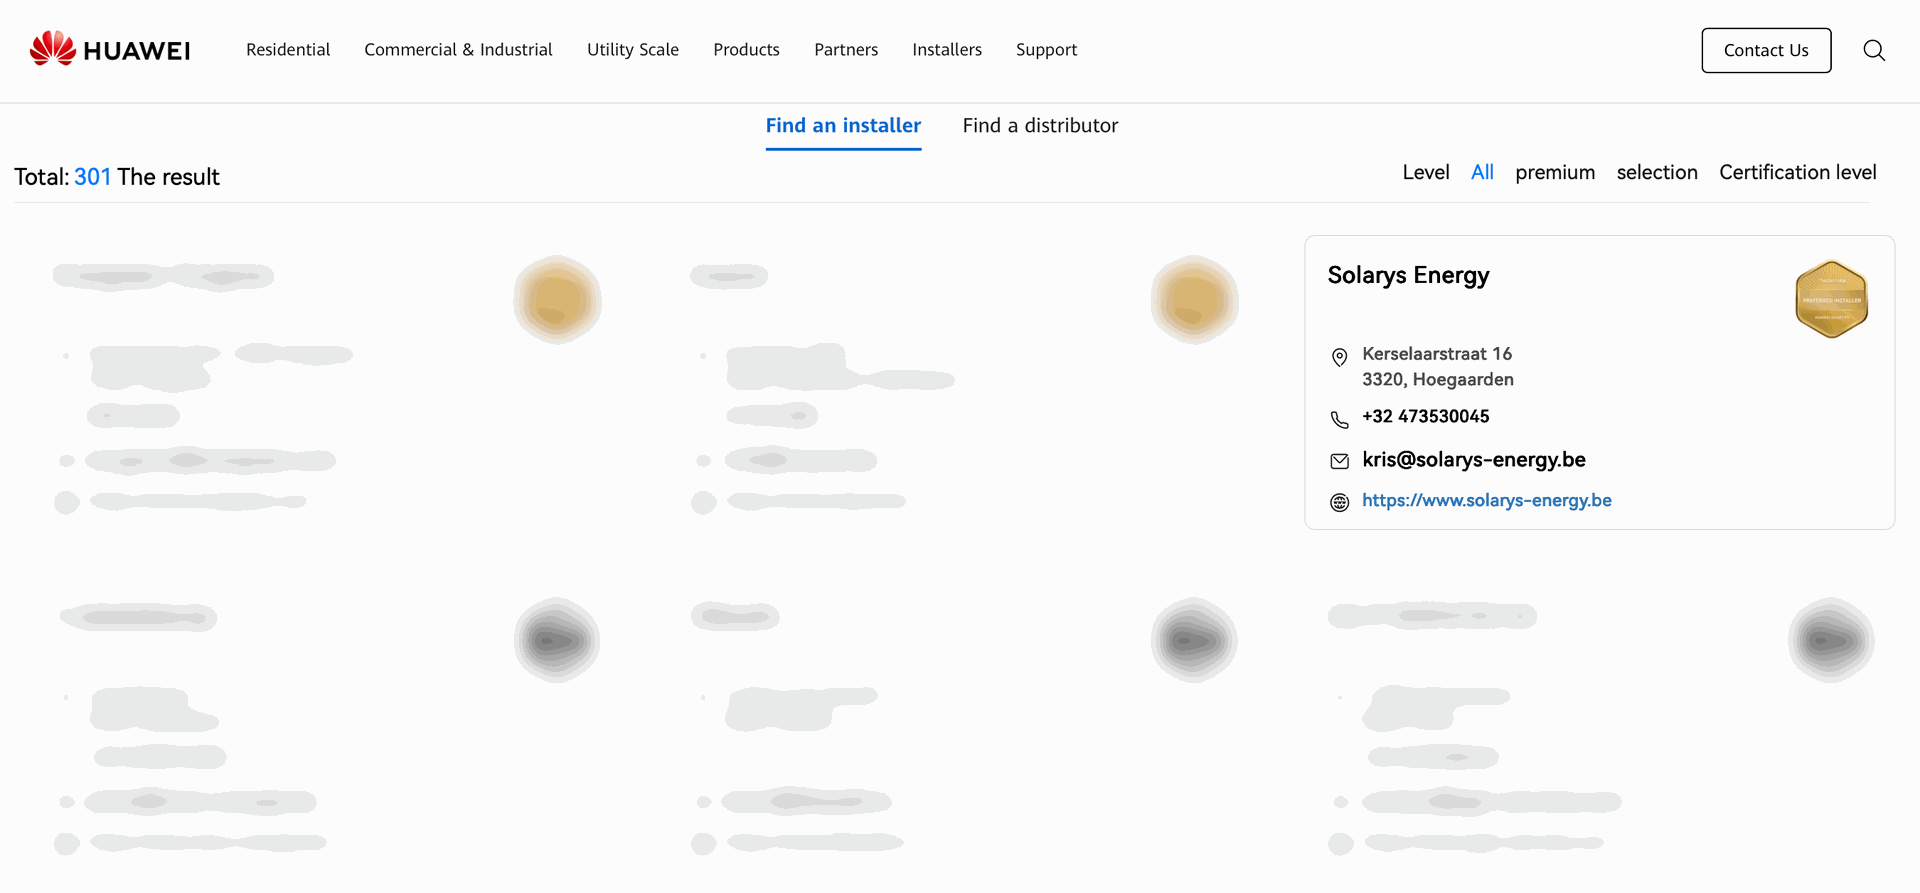Viewport: 1920px width, 893px height.
Task: Expand the Support menu
Action: 1046,50
